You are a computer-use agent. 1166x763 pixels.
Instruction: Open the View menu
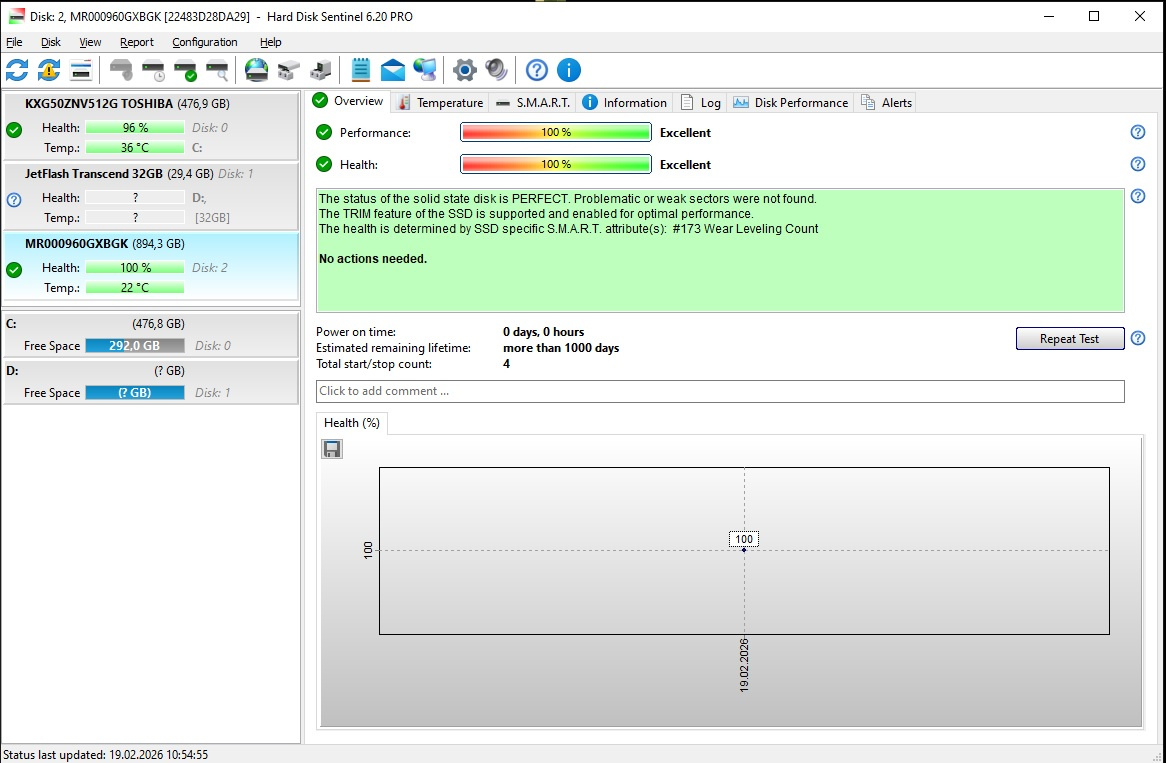(x=90, y=42)
